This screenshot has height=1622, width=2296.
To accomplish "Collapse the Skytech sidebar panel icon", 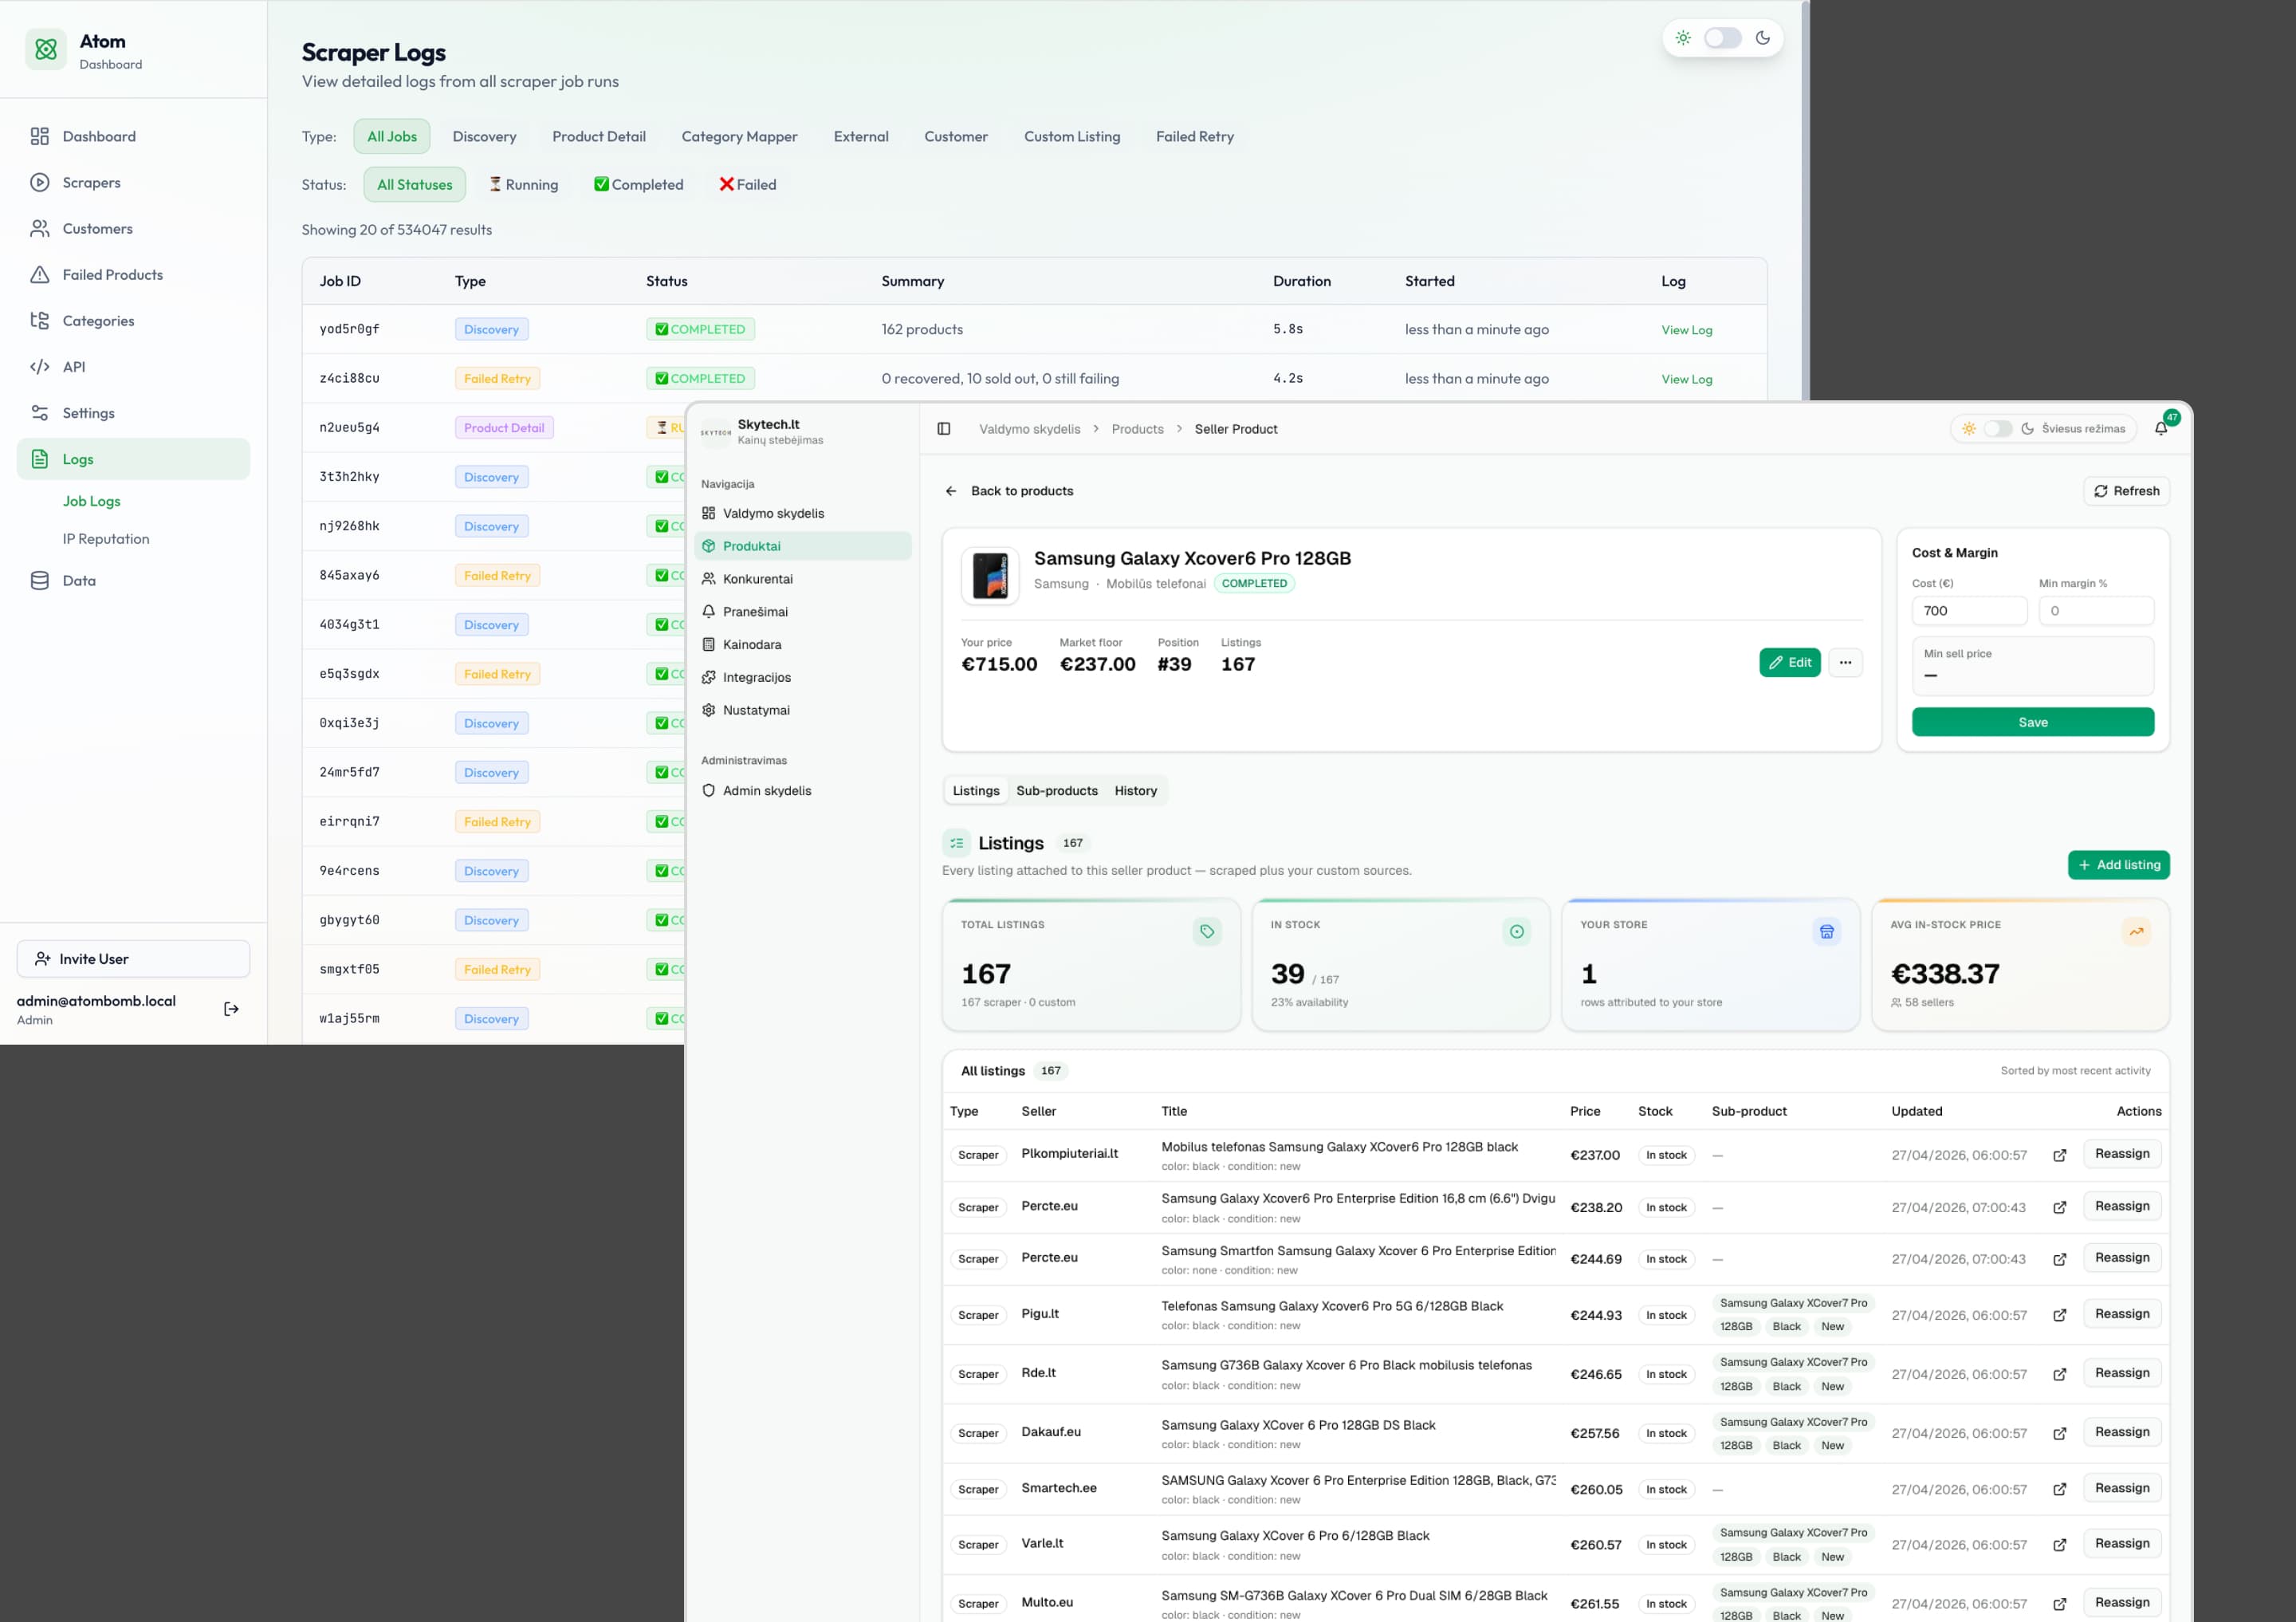I will (943, 429).
